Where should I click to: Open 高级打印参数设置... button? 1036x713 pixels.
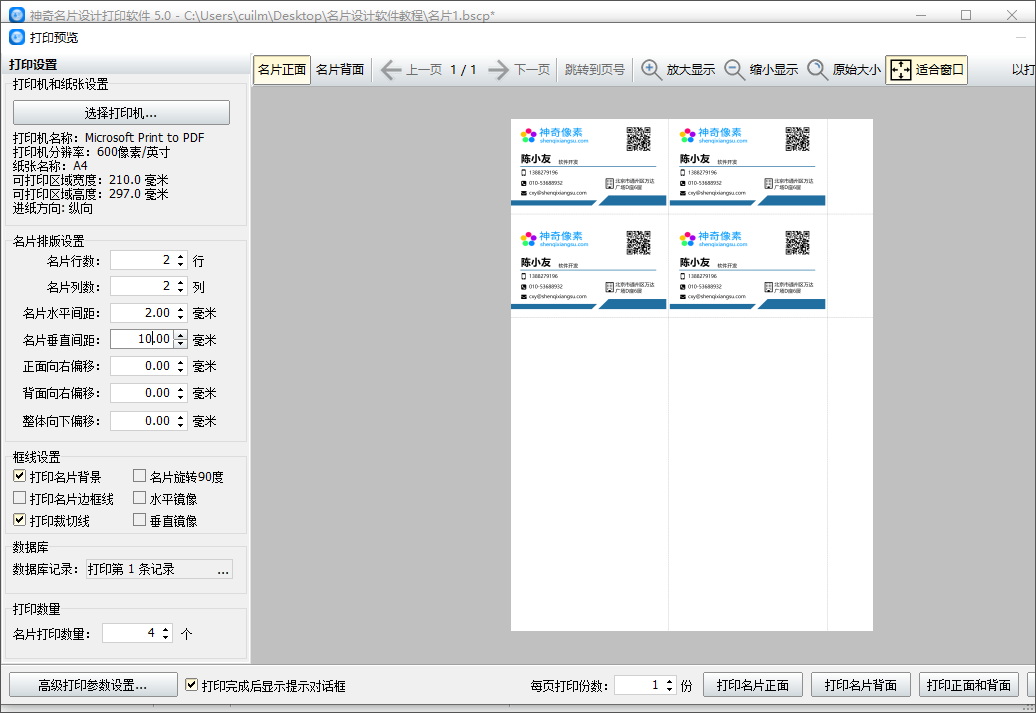(93, 685)
